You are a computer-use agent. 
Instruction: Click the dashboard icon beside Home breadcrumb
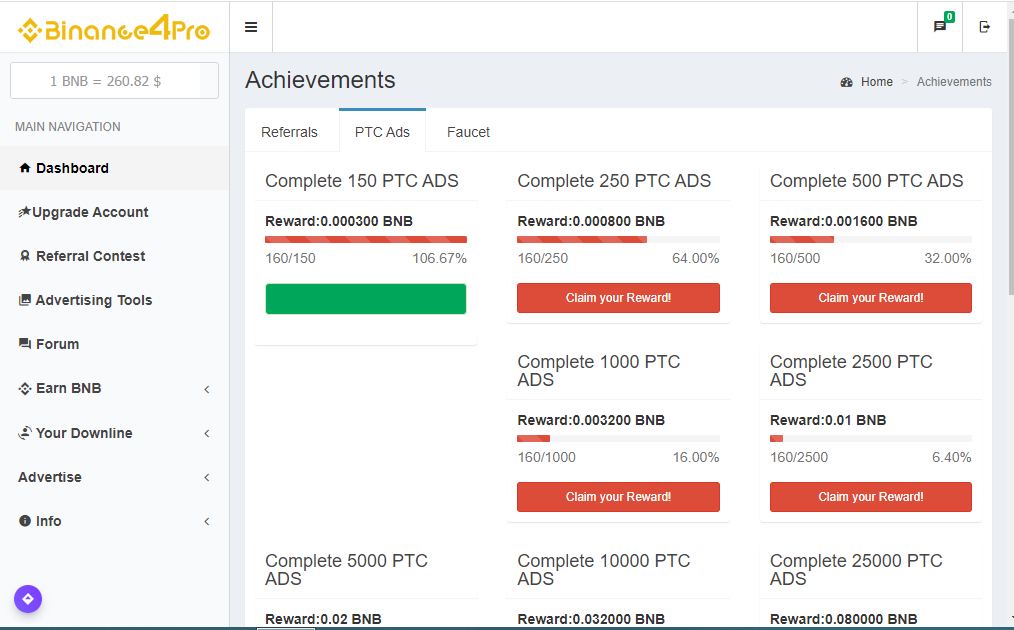click(x=847, y=82)
